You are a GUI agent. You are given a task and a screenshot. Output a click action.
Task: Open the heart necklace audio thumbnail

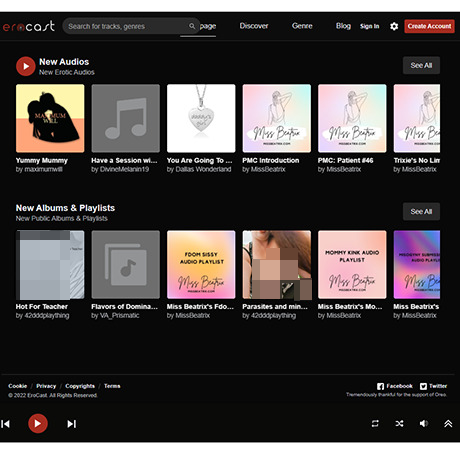[201, 118]
